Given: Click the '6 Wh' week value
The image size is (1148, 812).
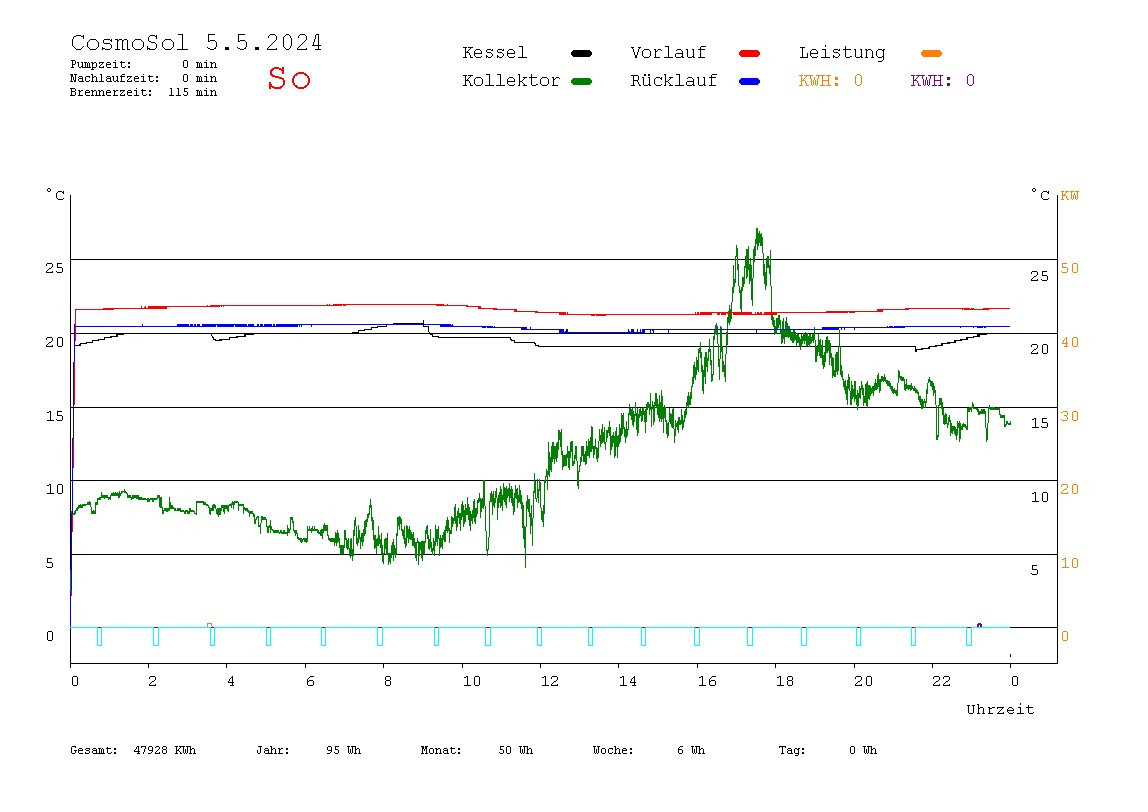Looking at the screenshot, I should (691, 750).
